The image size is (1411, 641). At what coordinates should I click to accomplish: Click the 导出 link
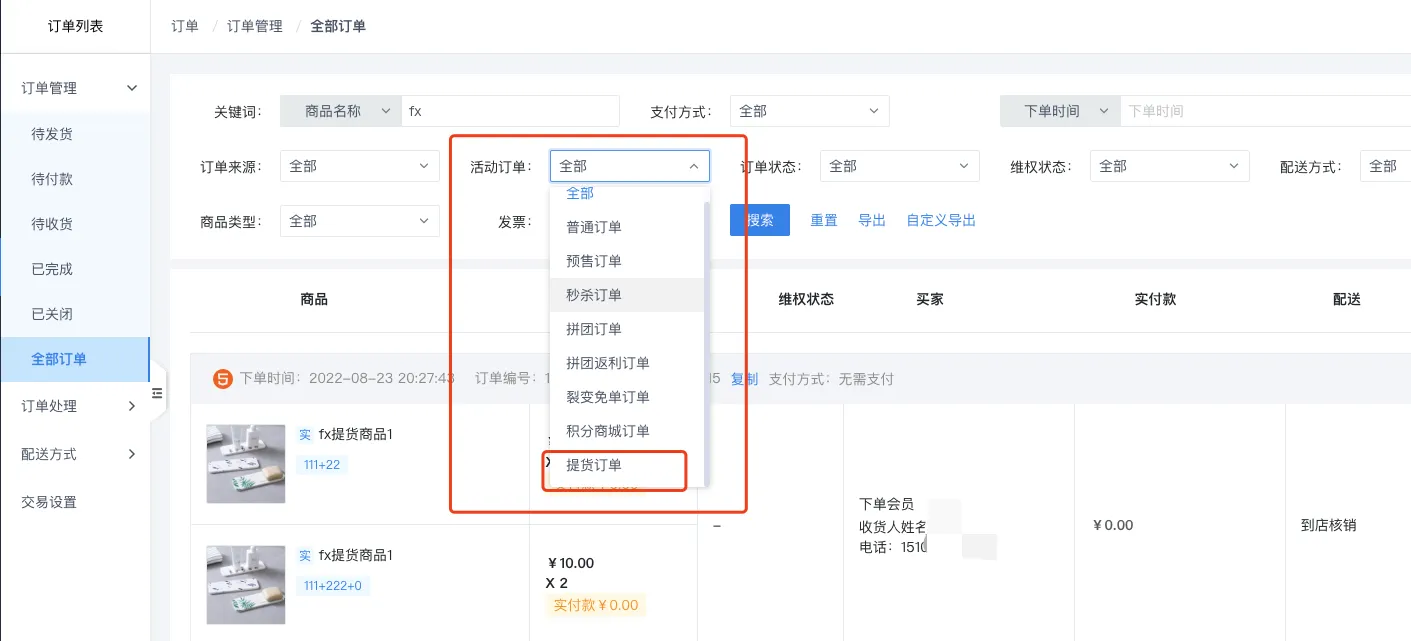click(872, 220)
